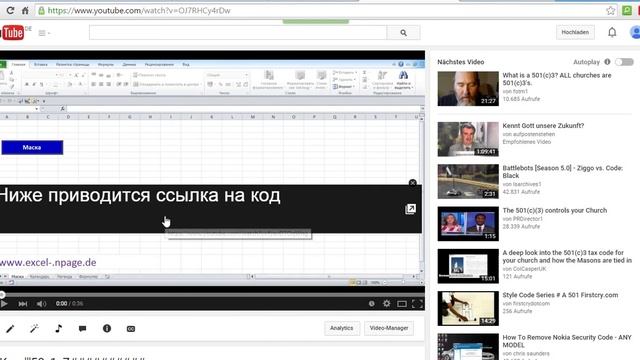Click the magnifier search button
This screenshot has width=640, height=360.
coord(403,33)
